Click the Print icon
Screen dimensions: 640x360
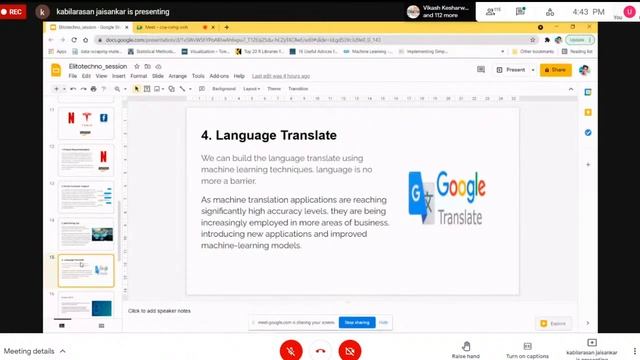93,89
